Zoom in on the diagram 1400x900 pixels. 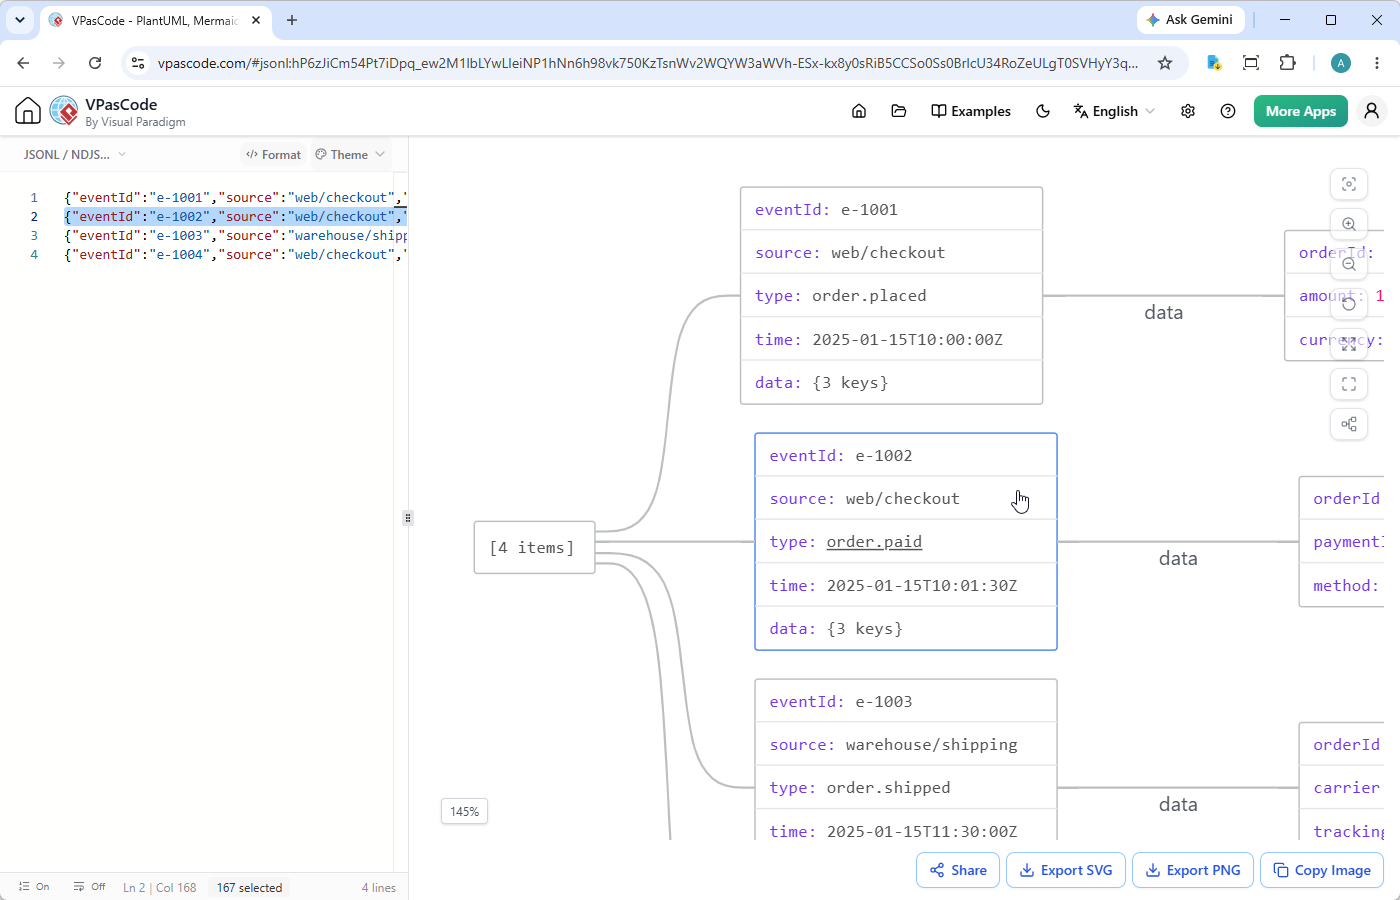point(1349,224)
